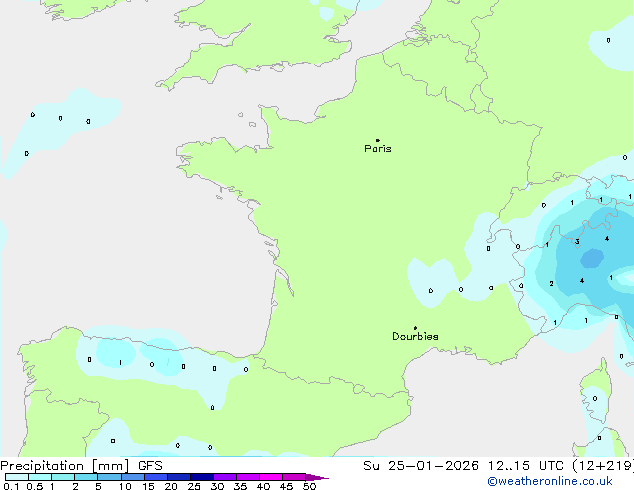Click the precipitation value '3' on the map
This screenshot has height=490, width=634.
(577, 242)
